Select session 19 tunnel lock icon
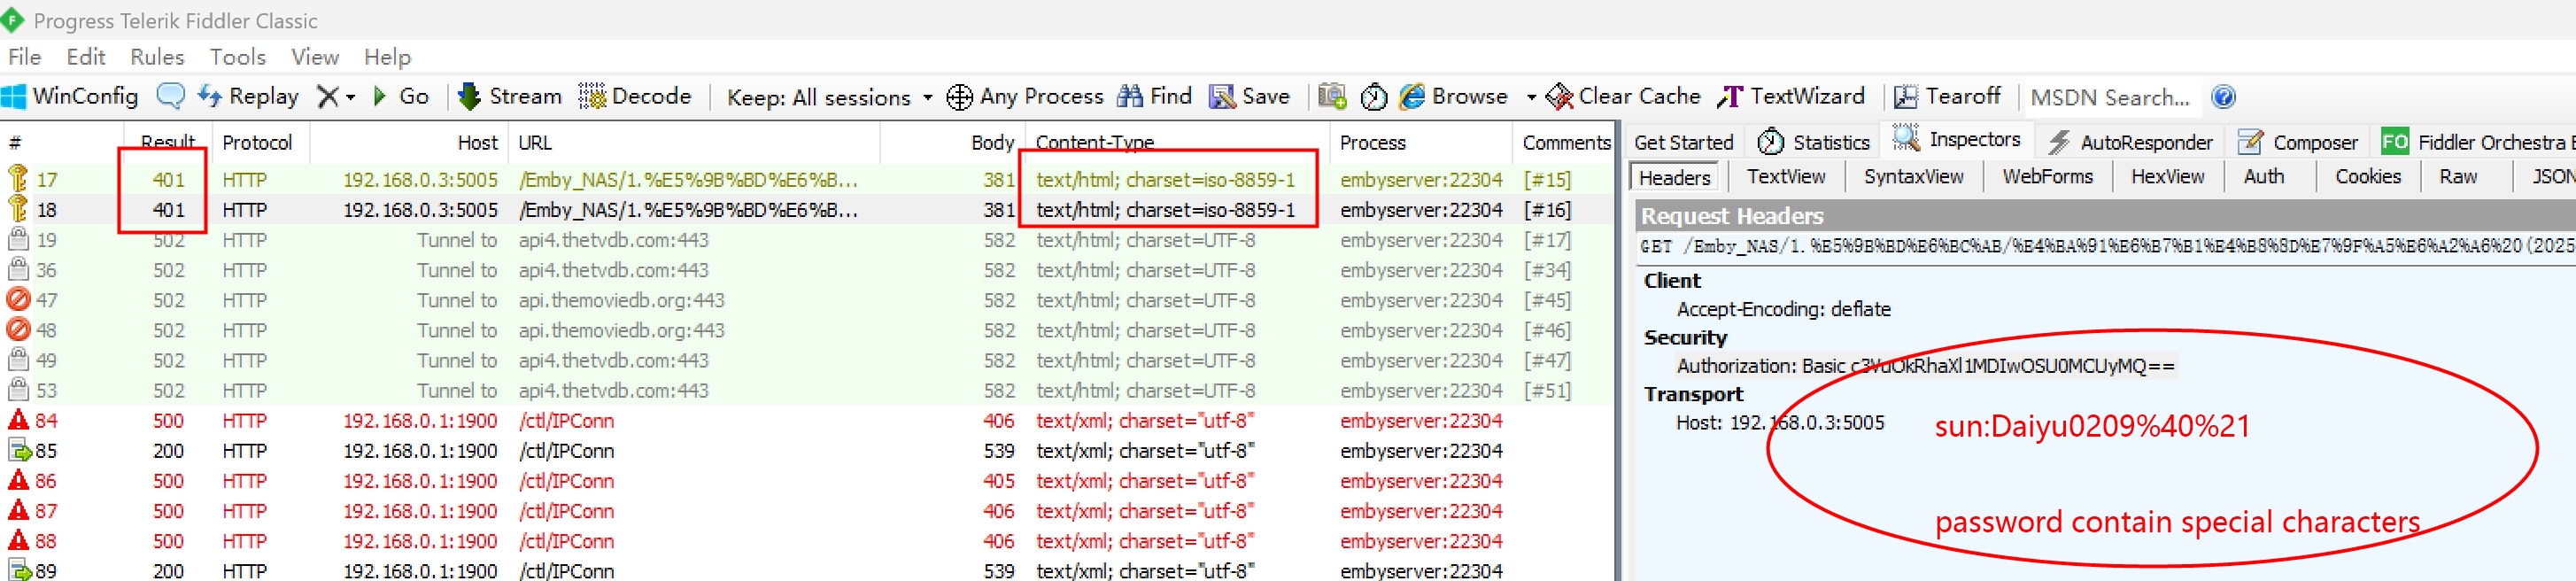Viewport: 2576px width, 581px height. [x=18, y=240]
